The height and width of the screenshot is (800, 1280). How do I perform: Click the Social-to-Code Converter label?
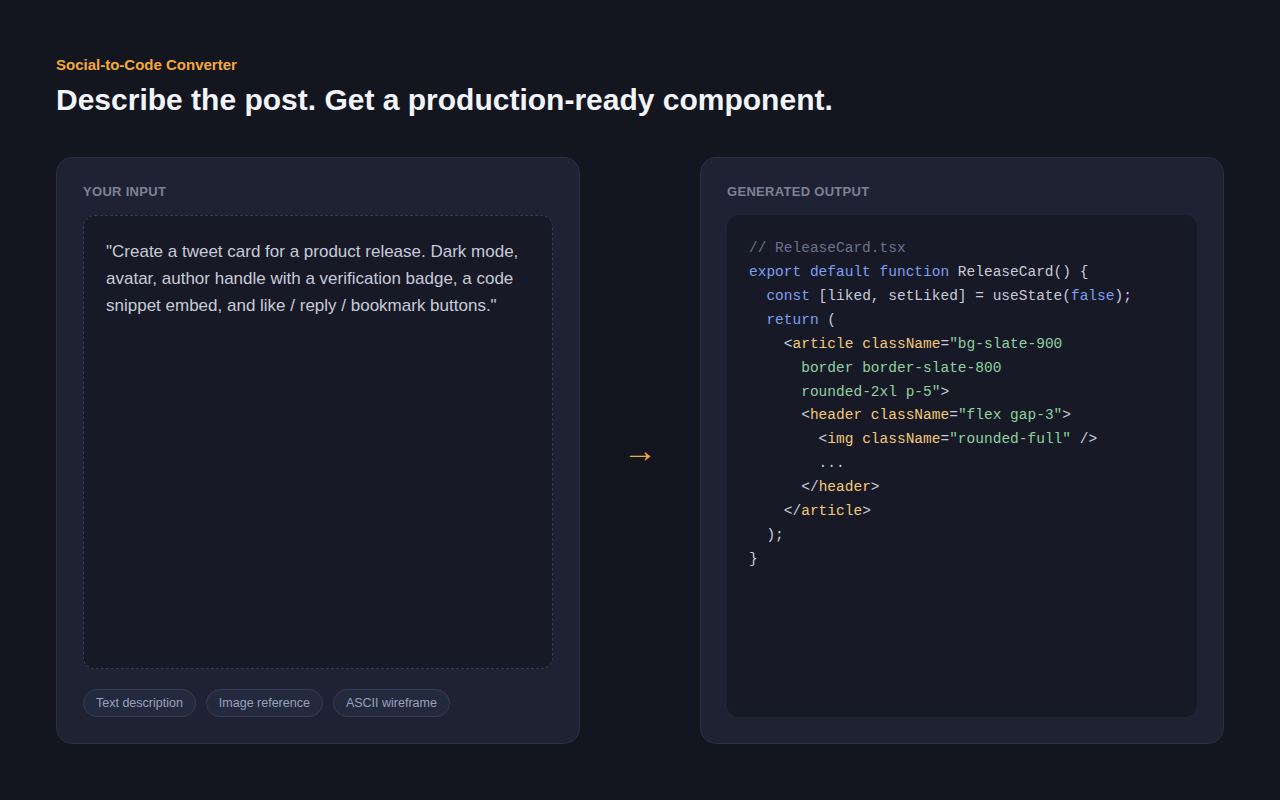point(146,65)
